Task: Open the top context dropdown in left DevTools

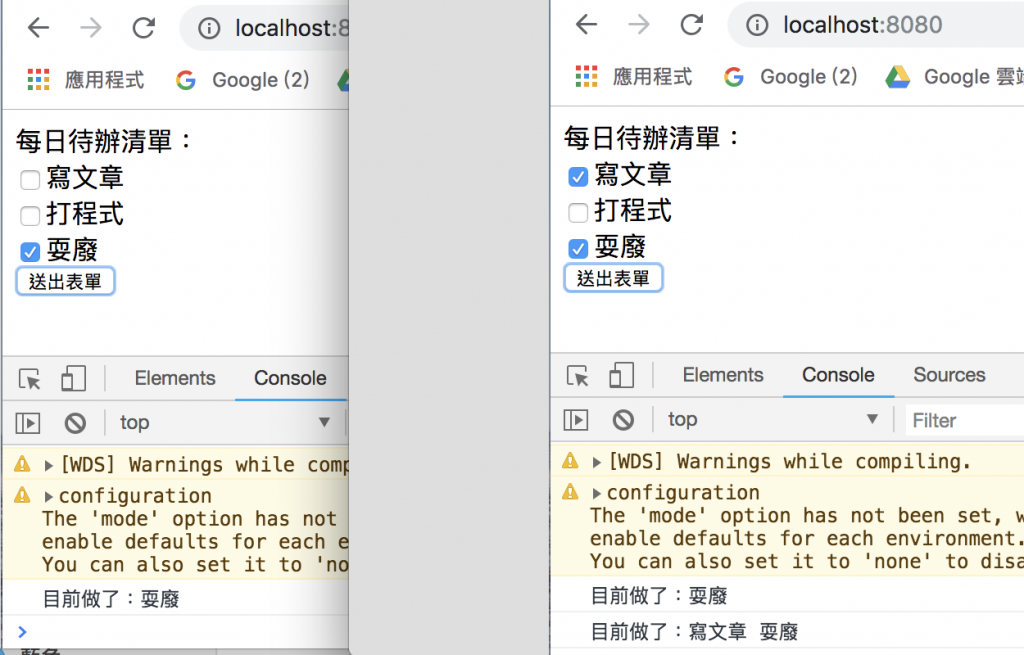Action: (225, 423)
